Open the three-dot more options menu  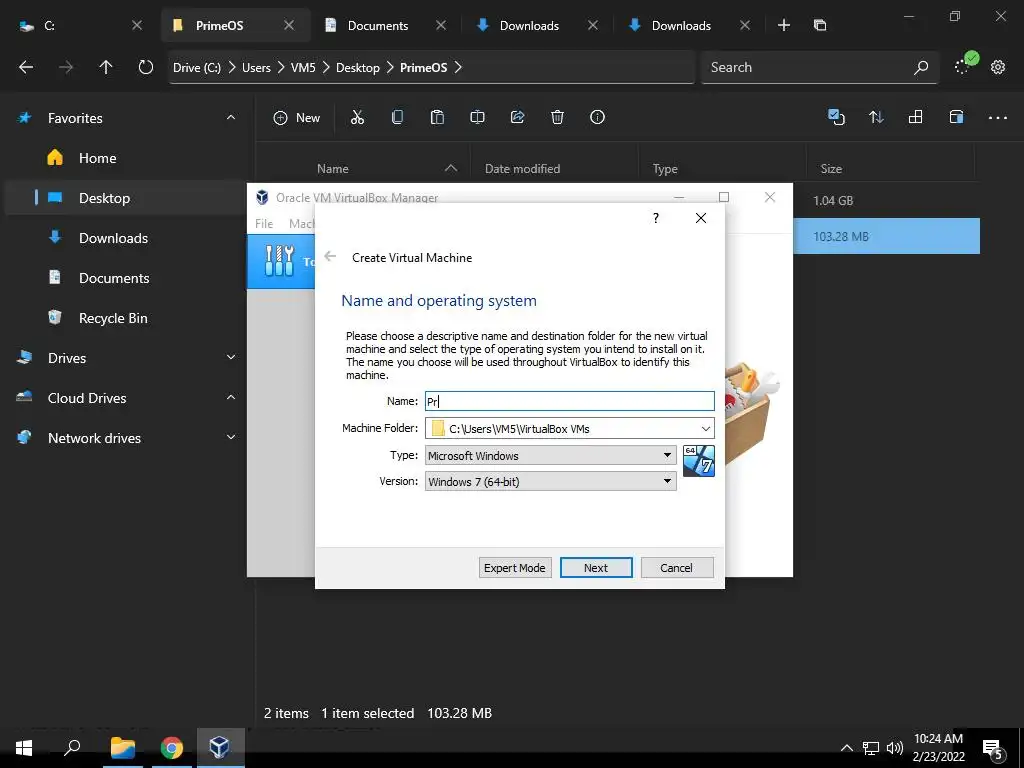click(x=997, y=118)
